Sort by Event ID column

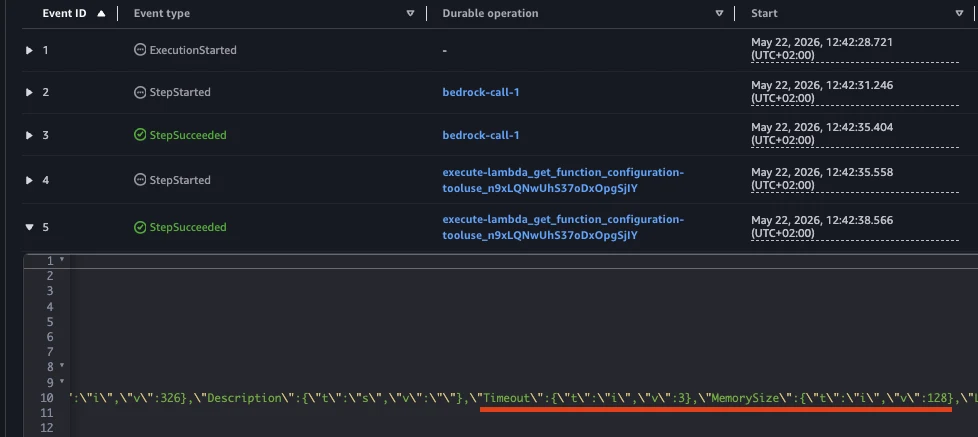[102, 13]
